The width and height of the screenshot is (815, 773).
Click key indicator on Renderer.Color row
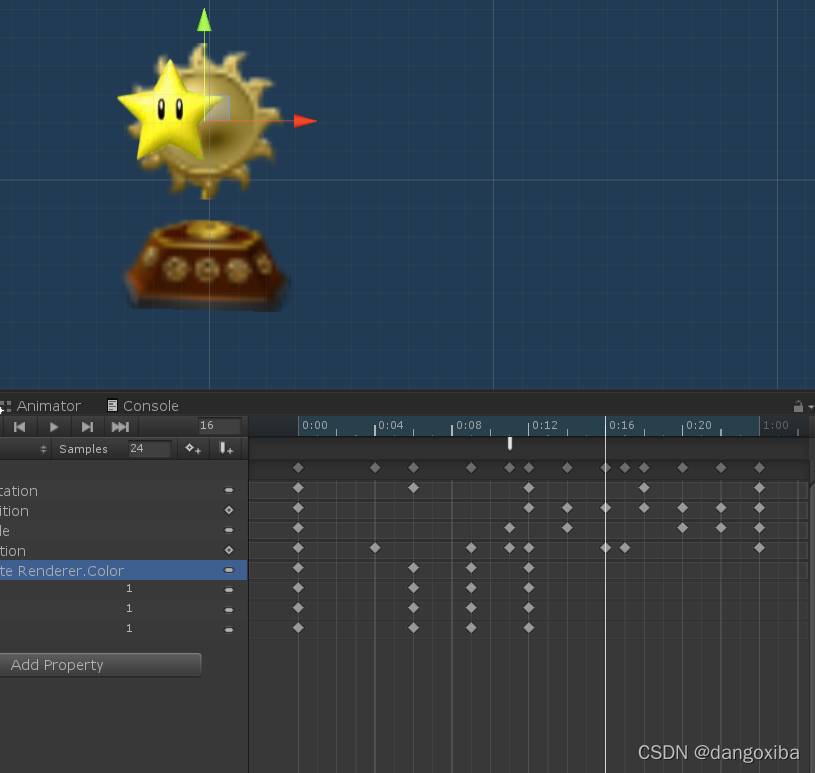(x=229, y=570)
